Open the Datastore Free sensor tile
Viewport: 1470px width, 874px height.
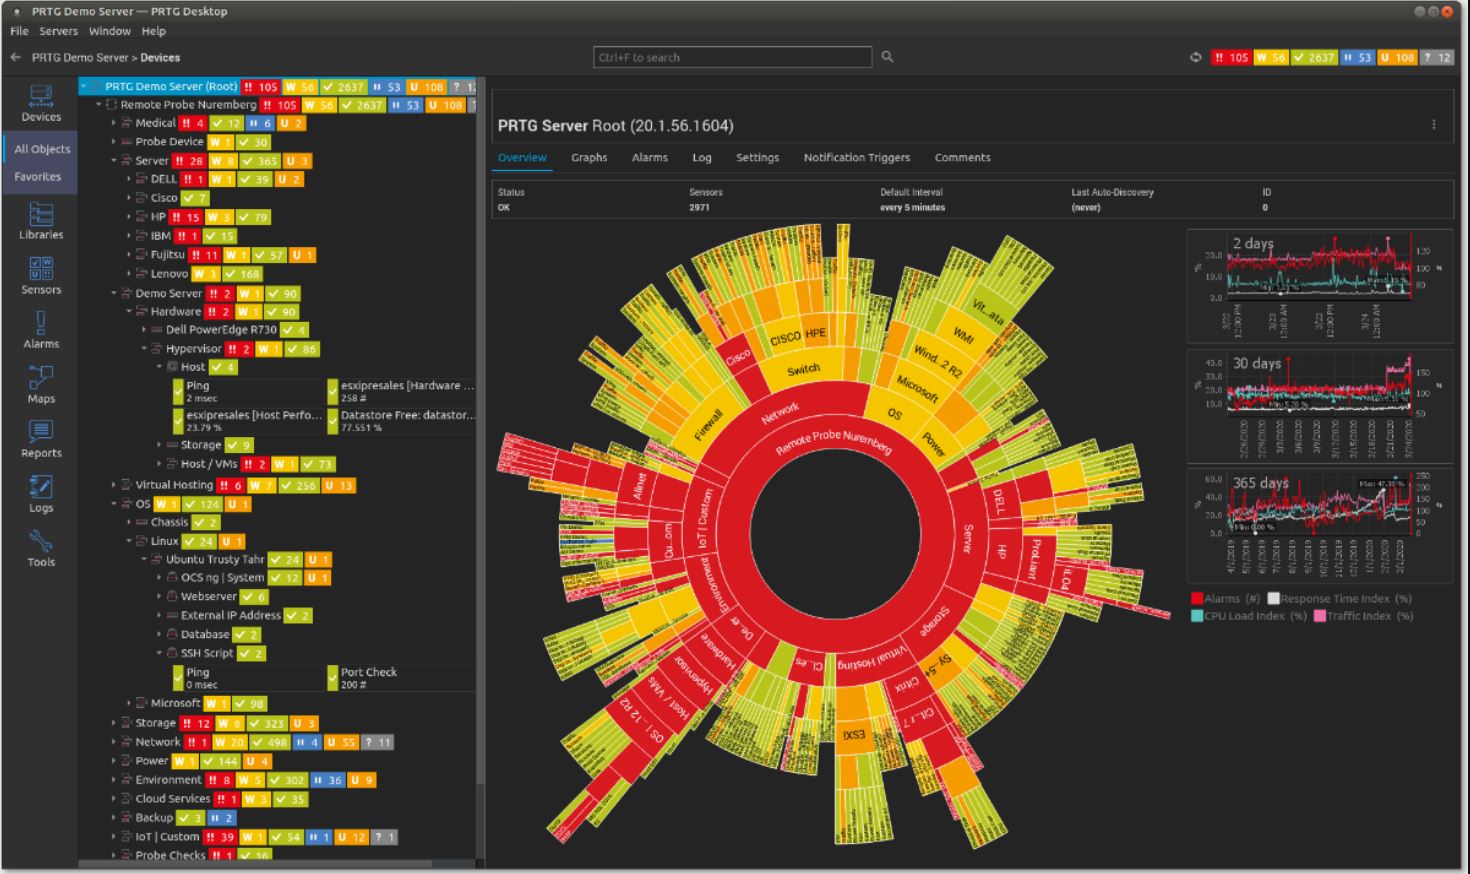coord(402,420)
